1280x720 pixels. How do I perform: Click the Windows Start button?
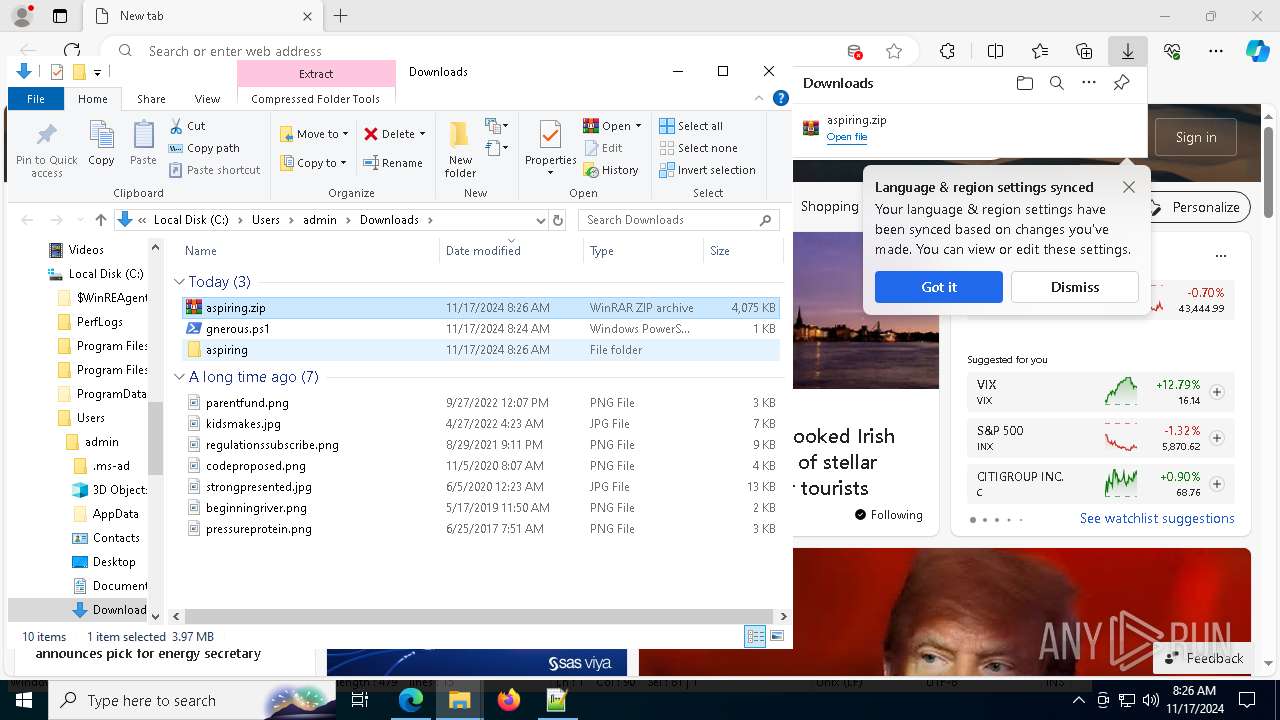click(x=24, y=700)
